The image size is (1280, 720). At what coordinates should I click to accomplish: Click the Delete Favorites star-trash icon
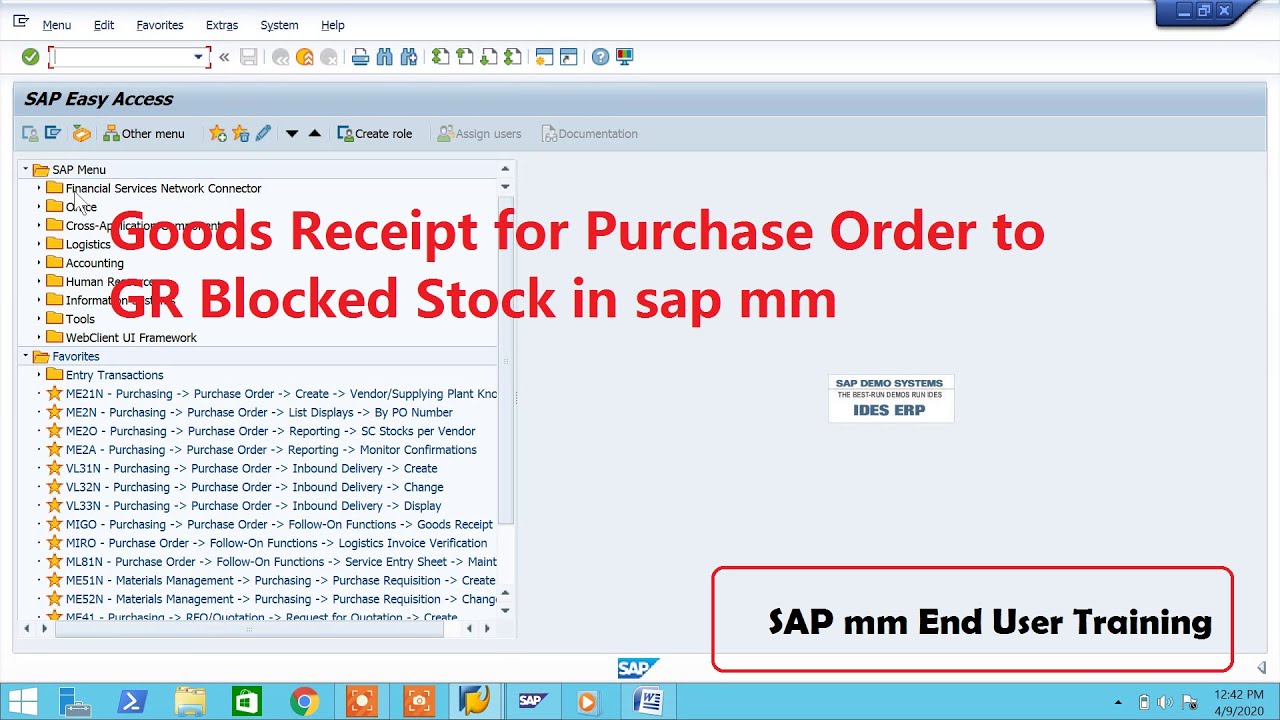[x=240, y=133]
